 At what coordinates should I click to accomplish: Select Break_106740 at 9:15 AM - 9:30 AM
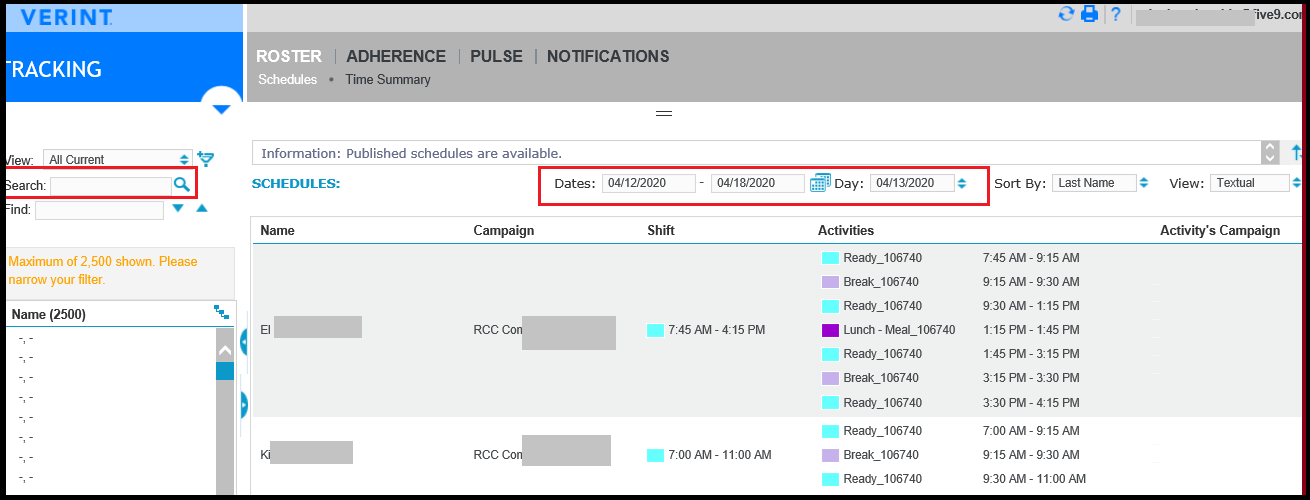[882, 282]
